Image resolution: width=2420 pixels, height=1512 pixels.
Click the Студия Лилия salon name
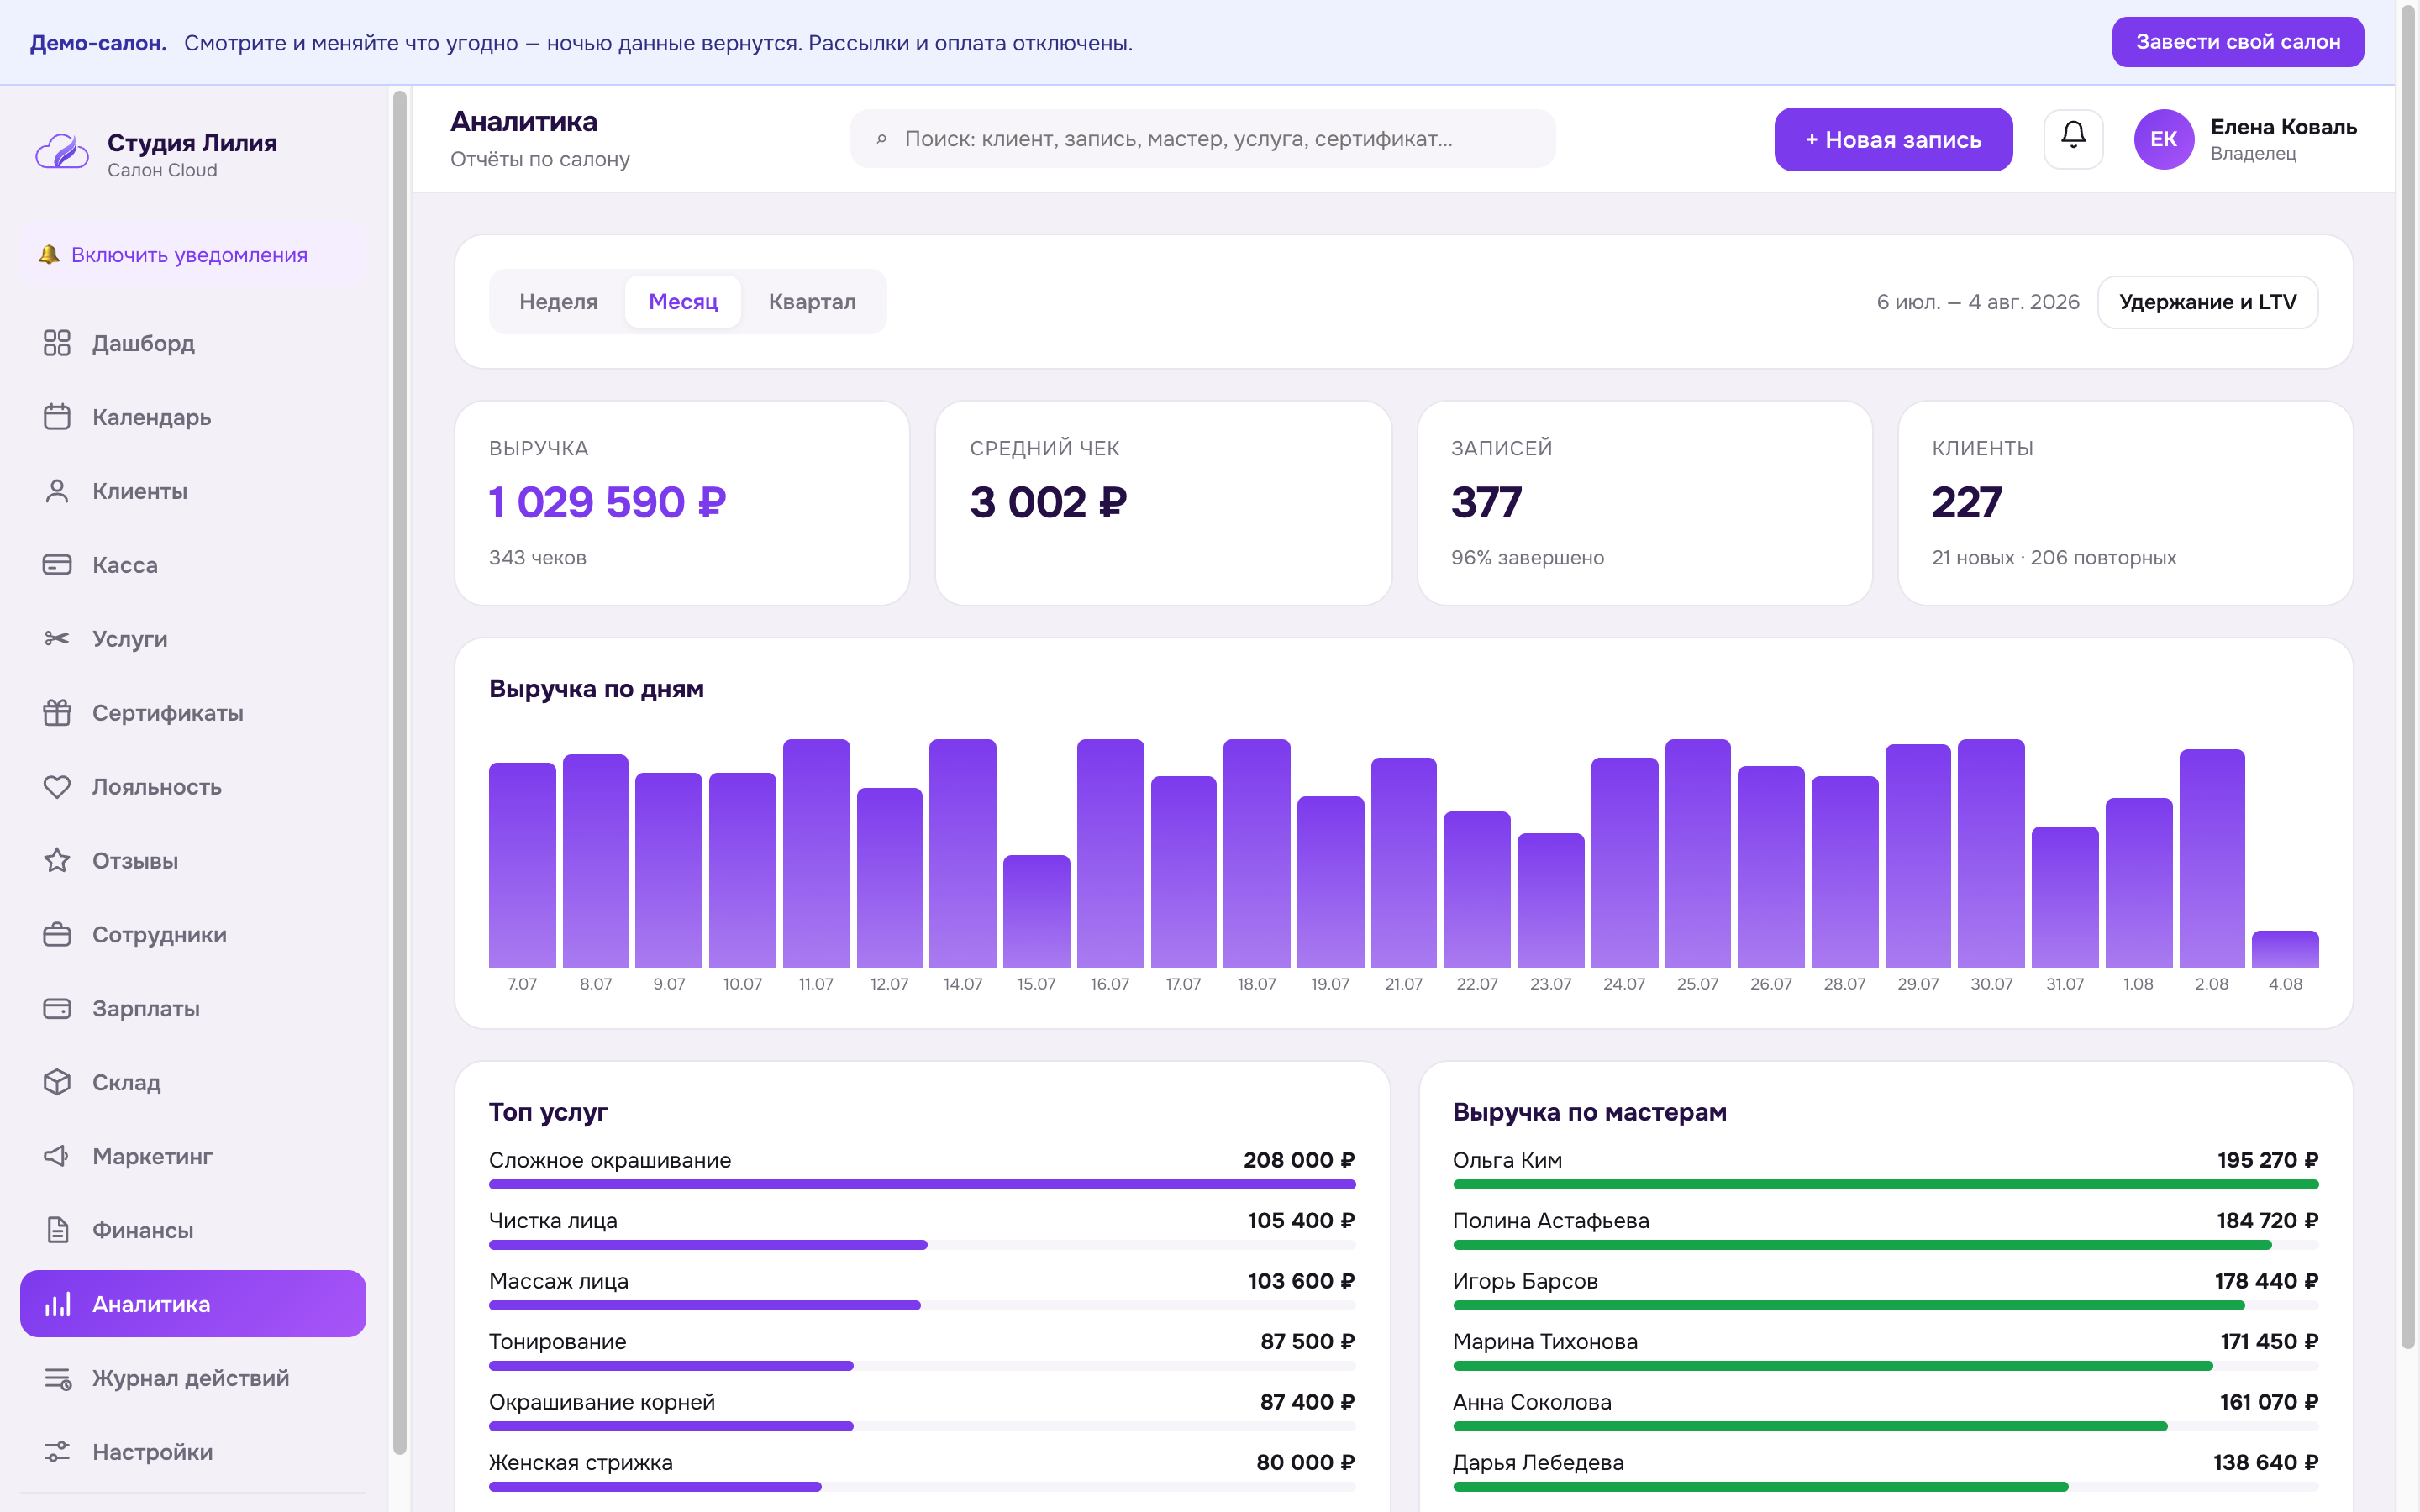tap(192, 142)
